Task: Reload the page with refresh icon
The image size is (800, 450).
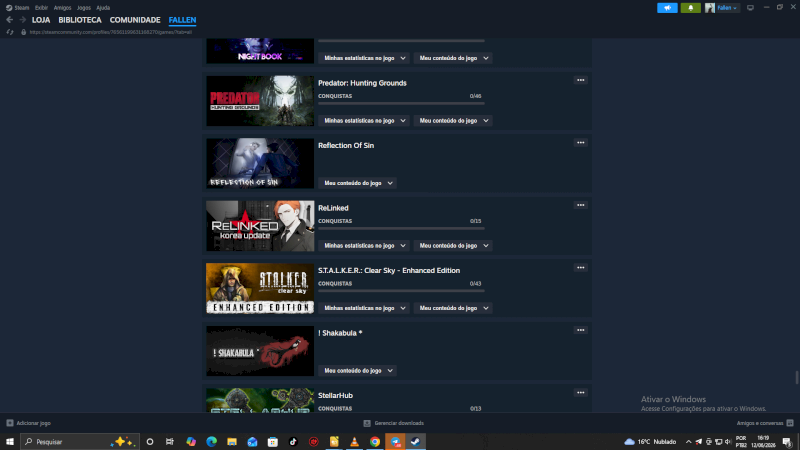Action: tap(10, 32)
